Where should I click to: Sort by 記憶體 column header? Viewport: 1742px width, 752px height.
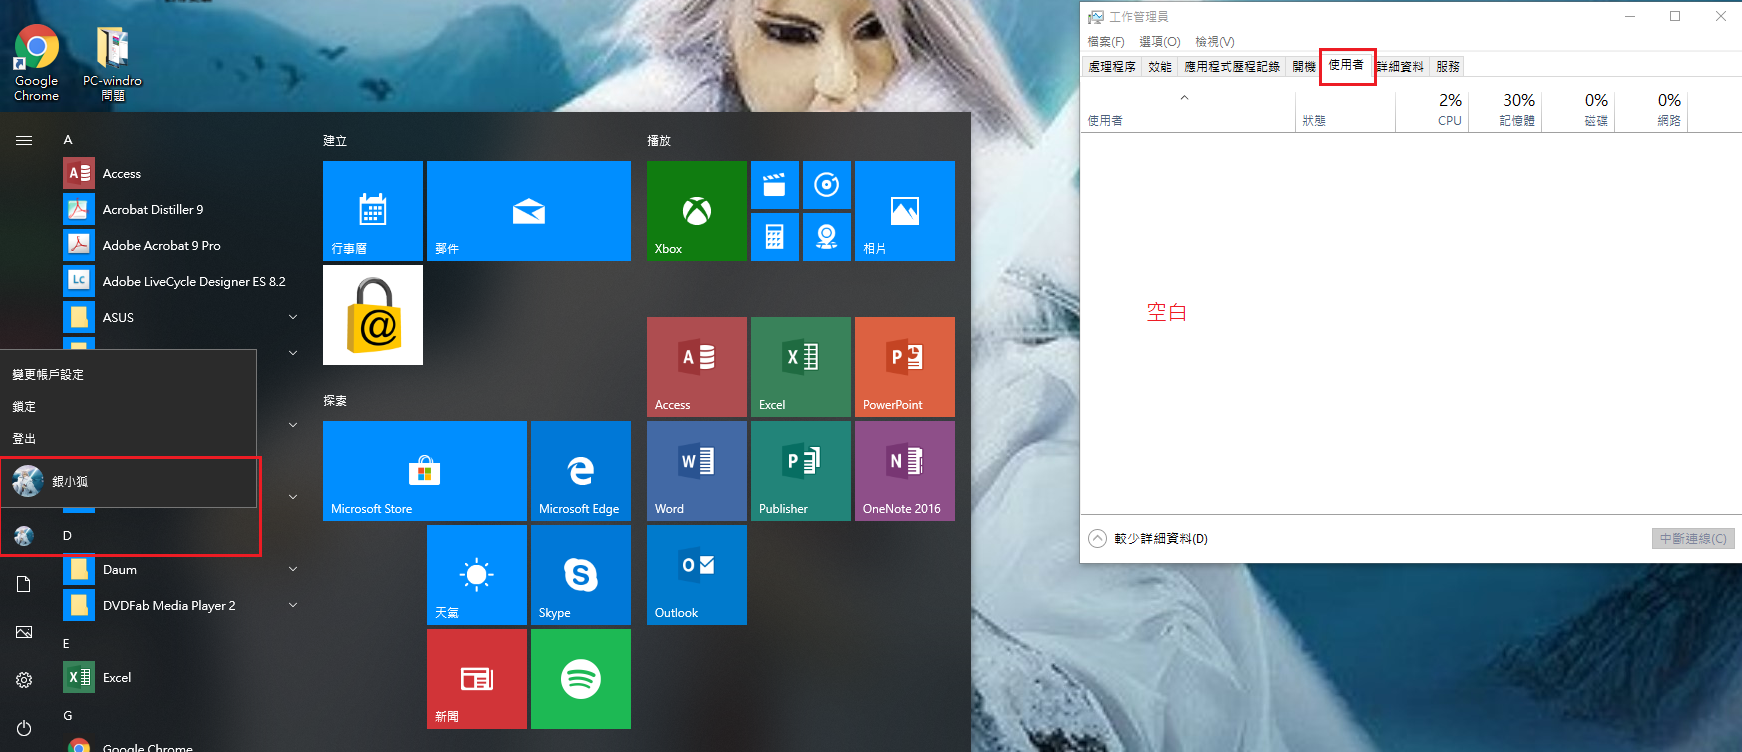click(1505, 110)
